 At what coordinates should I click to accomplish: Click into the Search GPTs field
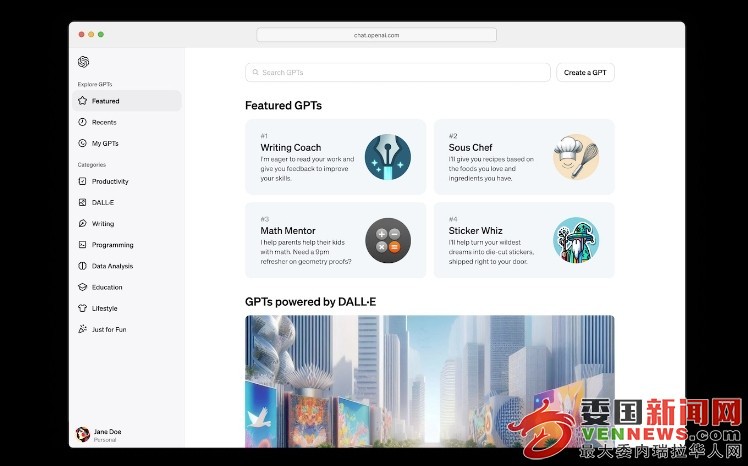point(398,72)
